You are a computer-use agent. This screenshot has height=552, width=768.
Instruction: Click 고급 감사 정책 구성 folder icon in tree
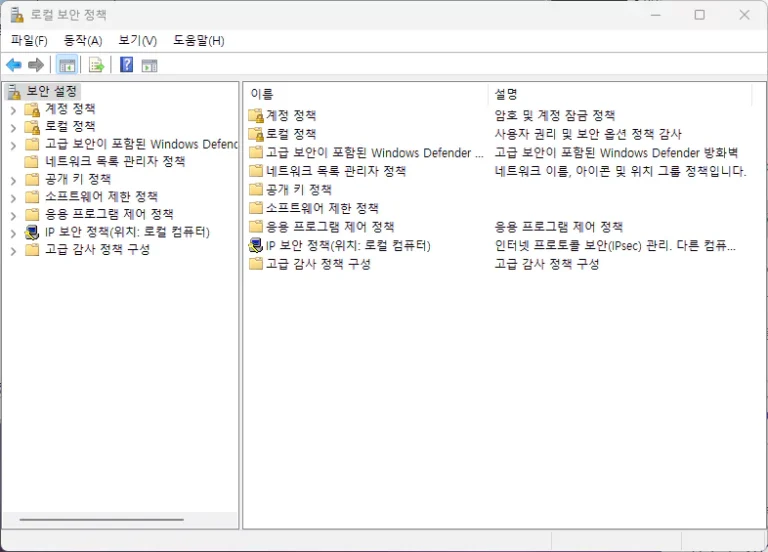click(x=32, y=249)
